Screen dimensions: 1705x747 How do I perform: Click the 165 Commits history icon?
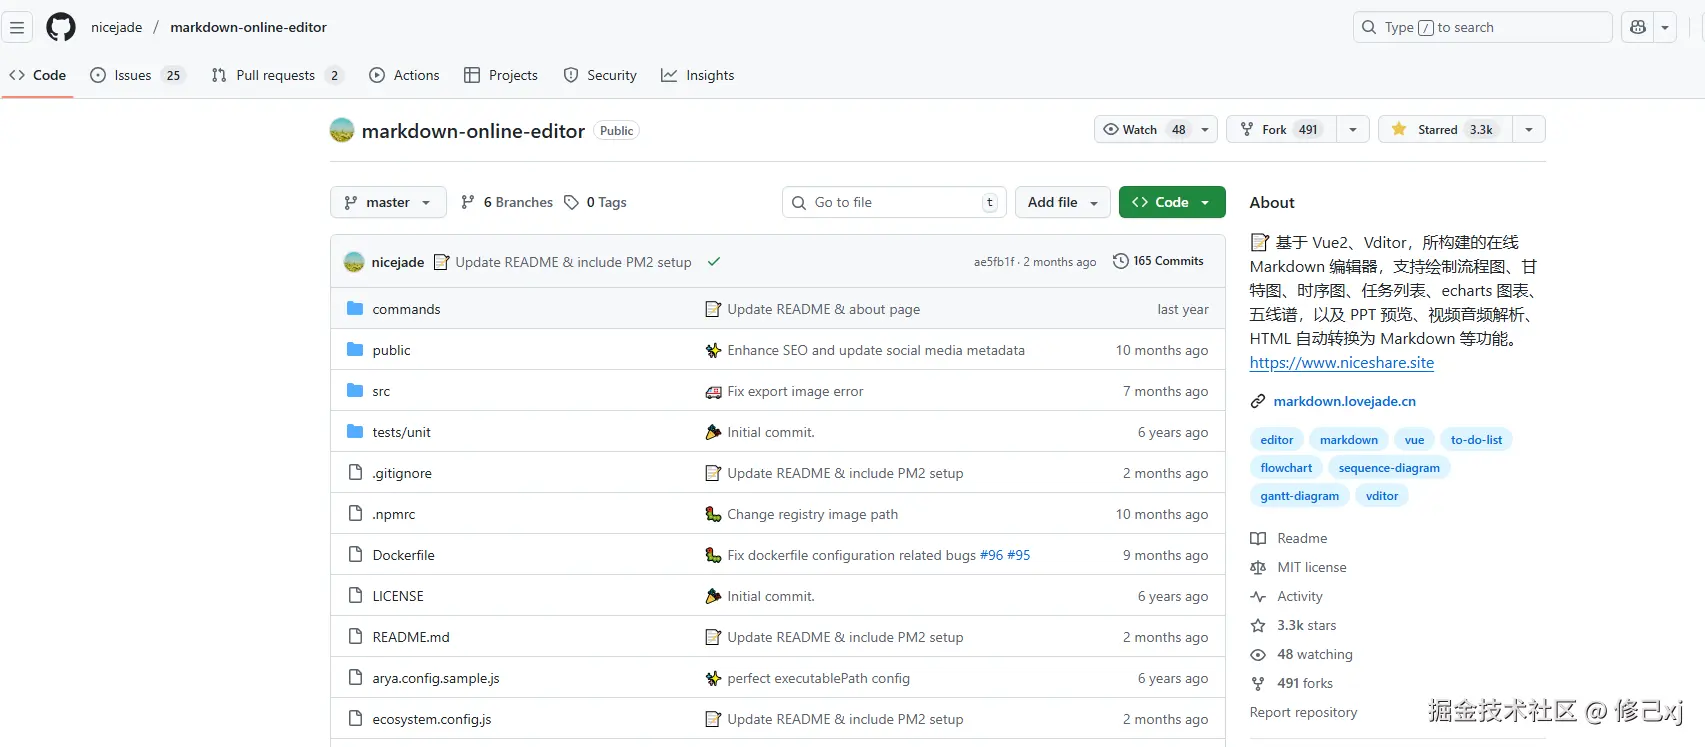[x=1121, y=261]
